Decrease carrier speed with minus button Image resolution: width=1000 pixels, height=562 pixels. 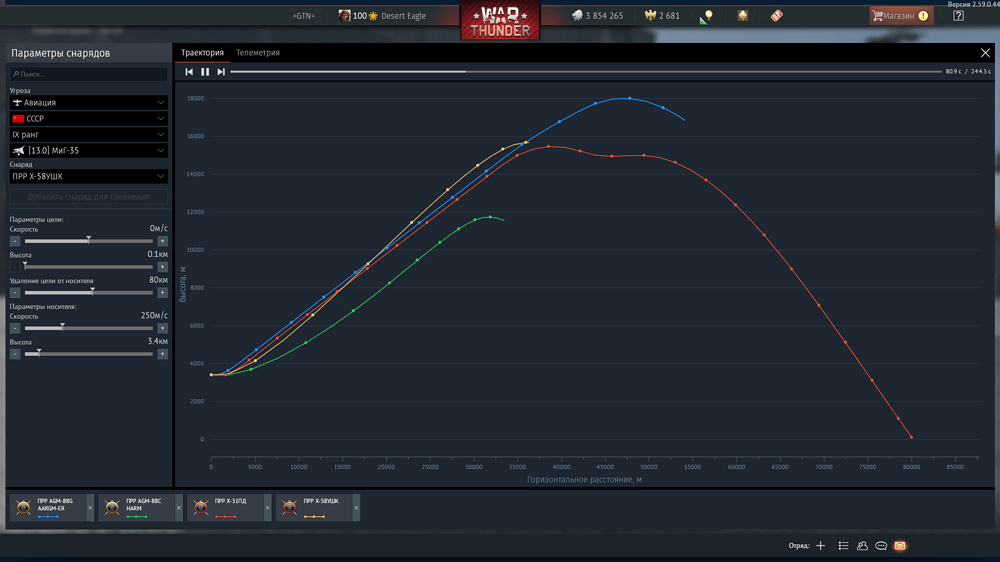[15, 328]
